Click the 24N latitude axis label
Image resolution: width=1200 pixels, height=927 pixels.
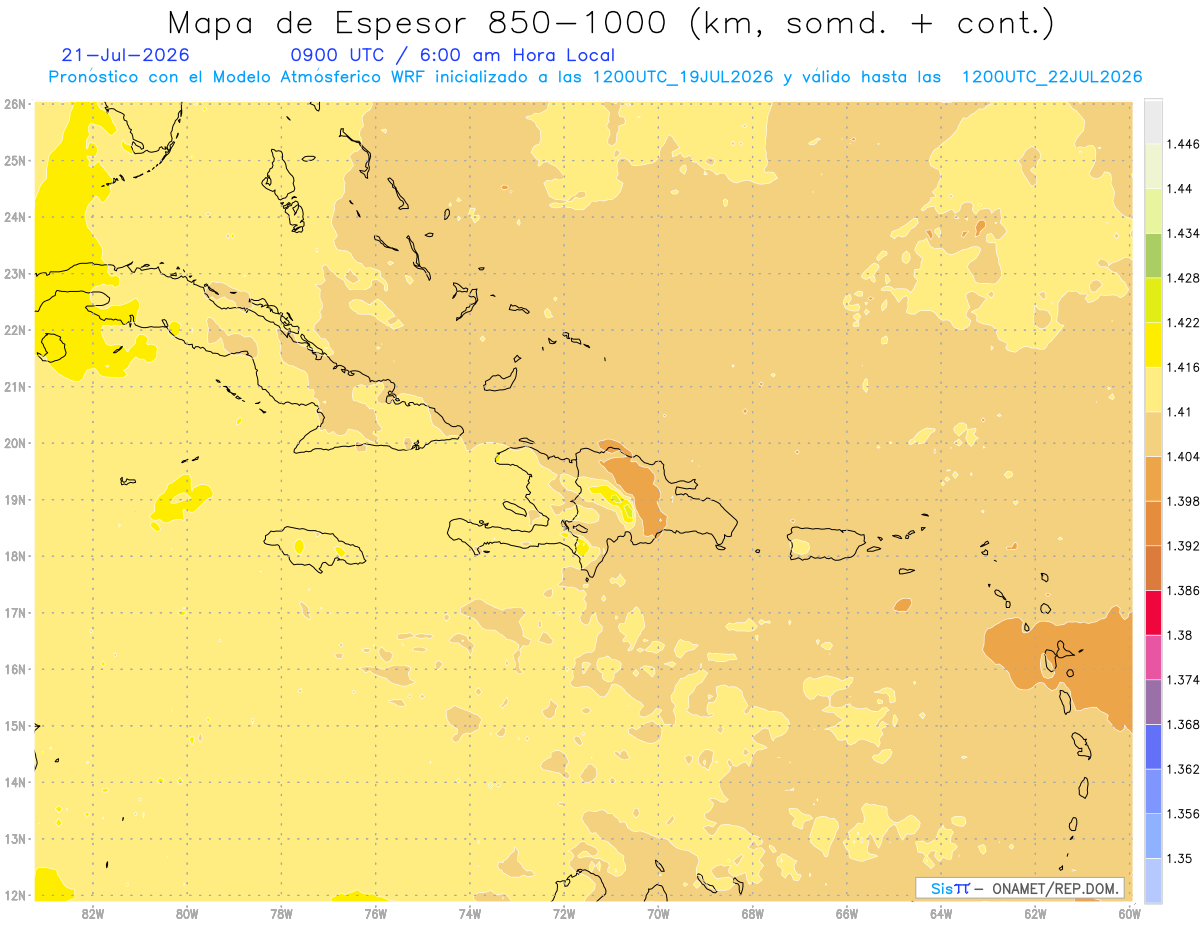(x=14, y=216)
